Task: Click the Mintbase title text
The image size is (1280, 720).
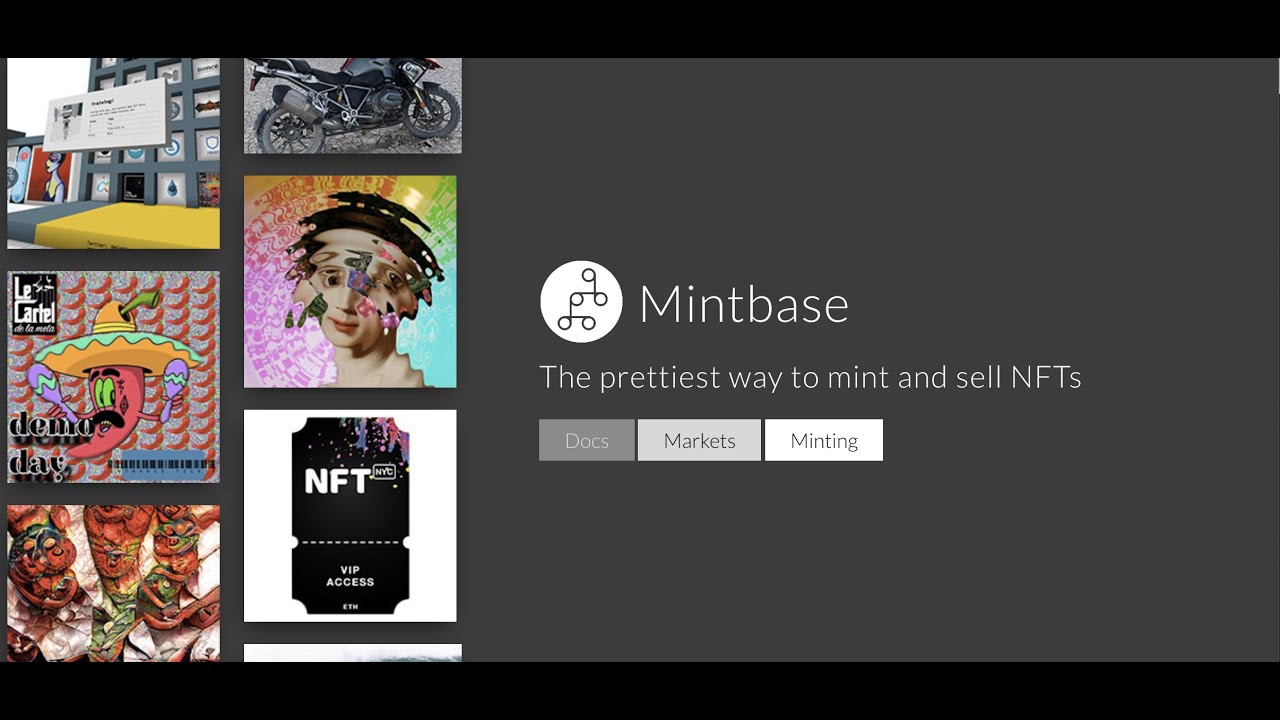Action: tap(744, 304)
